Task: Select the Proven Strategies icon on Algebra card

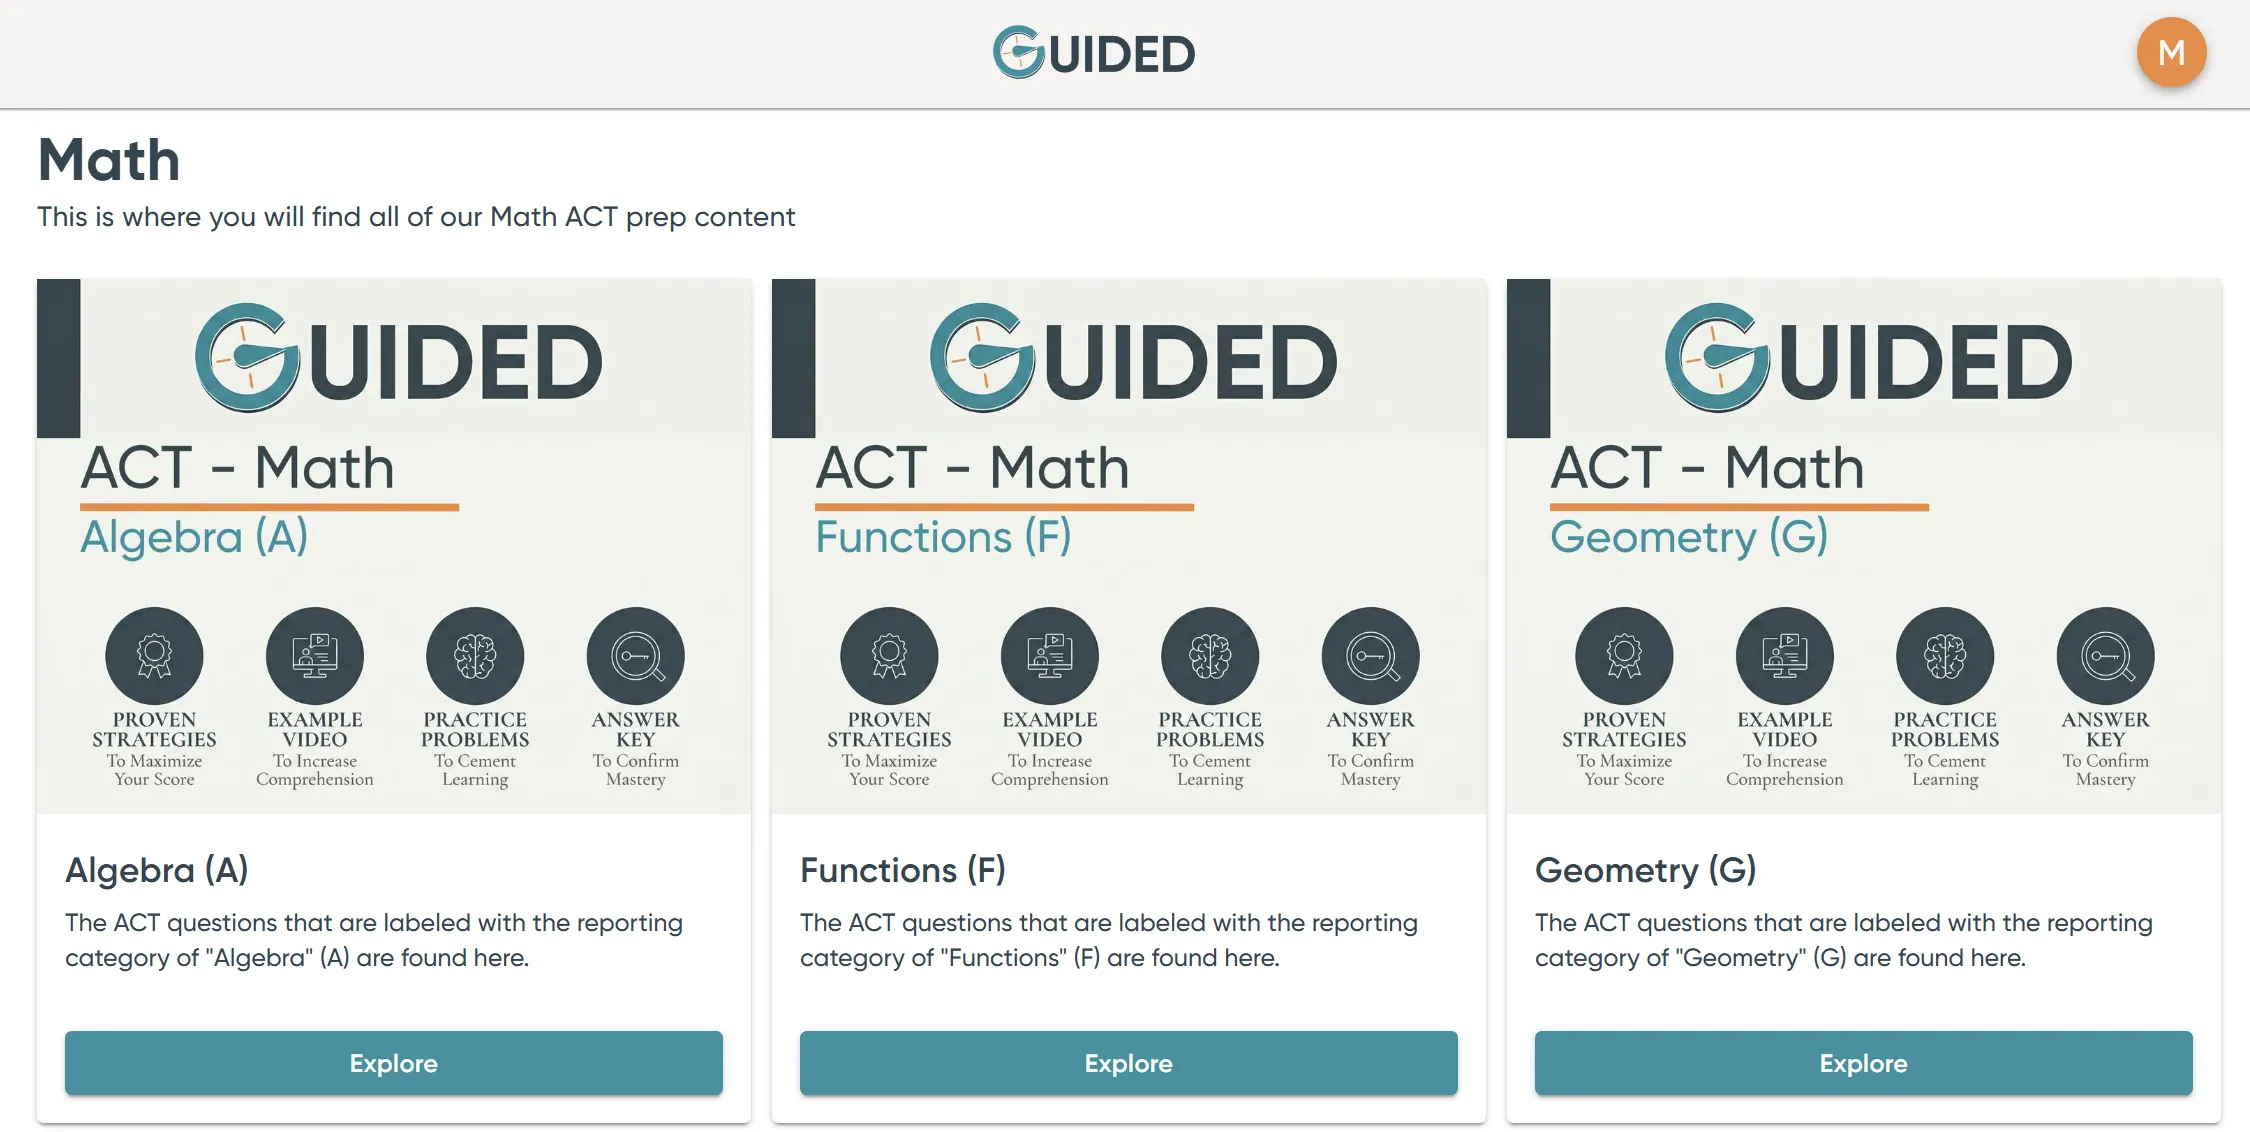Action: 154,655
